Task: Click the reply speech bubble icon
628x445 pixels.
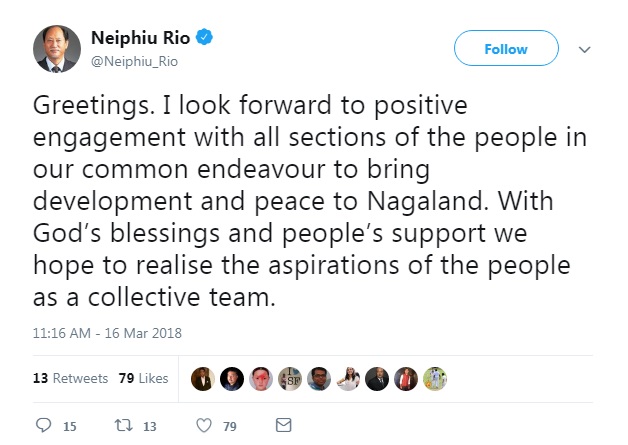Action: click(44, 425)
